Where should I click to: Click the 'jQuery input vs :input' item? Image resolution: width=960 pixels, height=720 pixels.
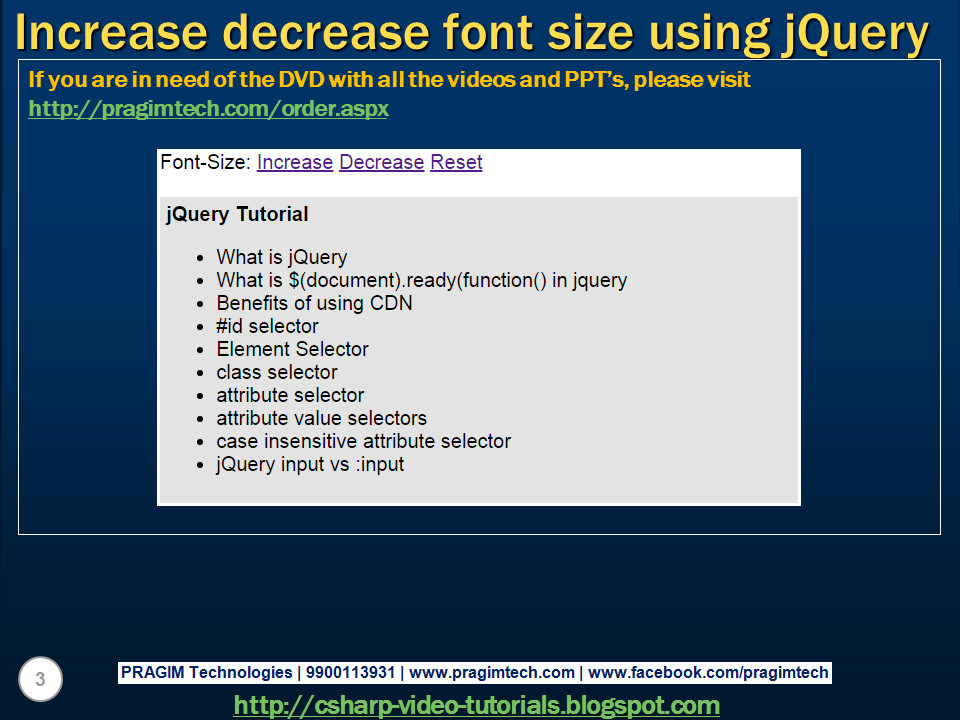(310, 464)
